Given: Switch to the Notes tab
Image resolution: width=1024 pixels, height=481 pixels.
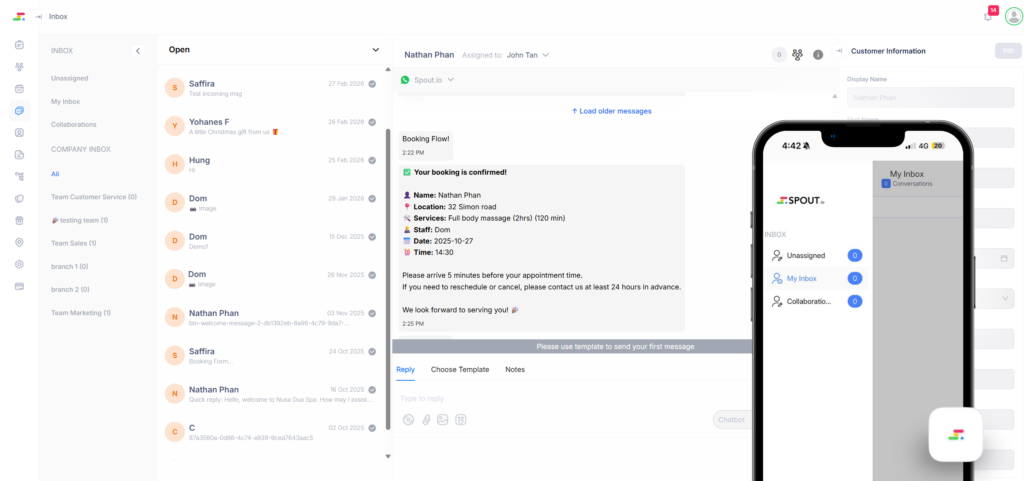Looking at the screenshot, I should (x=515, y=370).
